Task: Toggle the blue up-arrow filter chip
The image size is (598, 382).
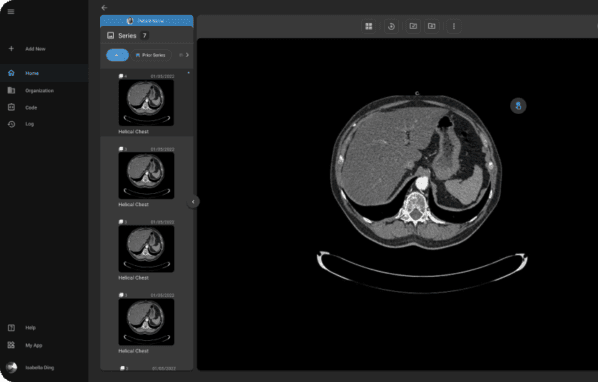Action: click(x=117, y=55)
